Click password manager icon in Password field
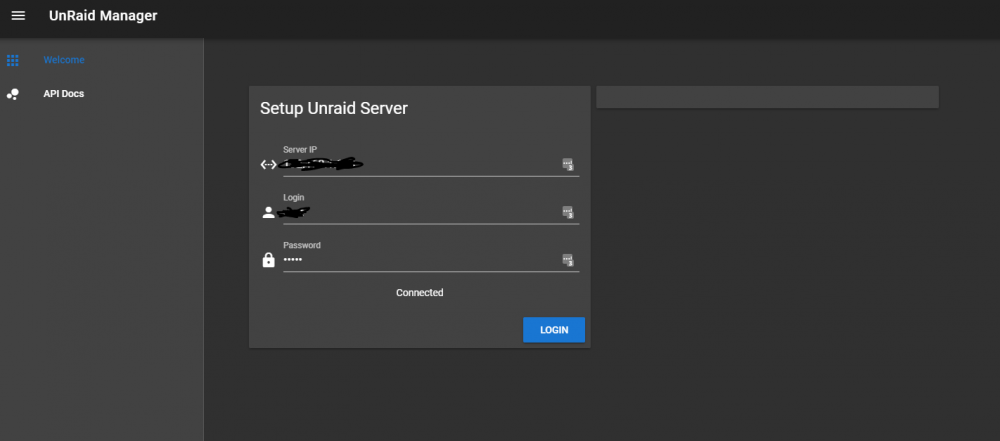The height and width of the screenshot is (441, 1000). (x=568, y=260)
